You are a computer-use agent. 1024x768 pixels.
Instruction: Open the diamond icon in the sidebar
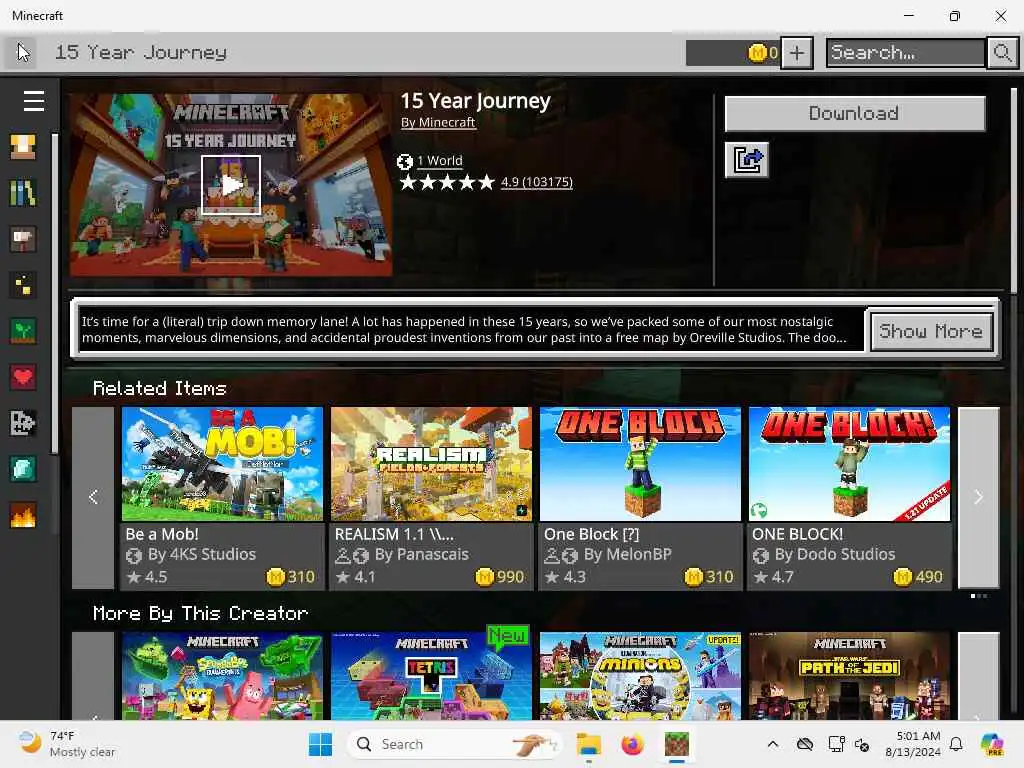pyautogui.click(x=23, y=469)
